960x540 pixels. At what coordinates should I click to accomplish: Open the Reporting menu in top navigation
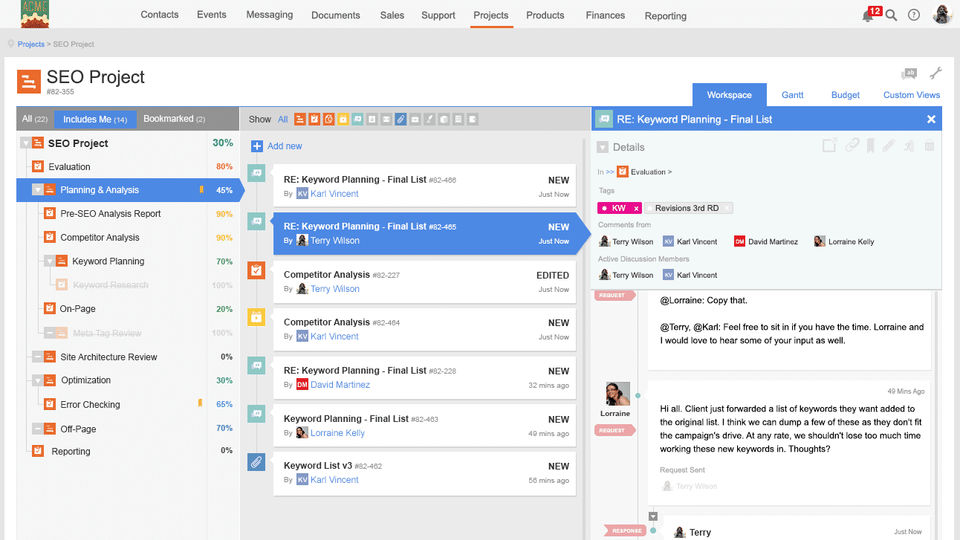[x=666, y=16]
